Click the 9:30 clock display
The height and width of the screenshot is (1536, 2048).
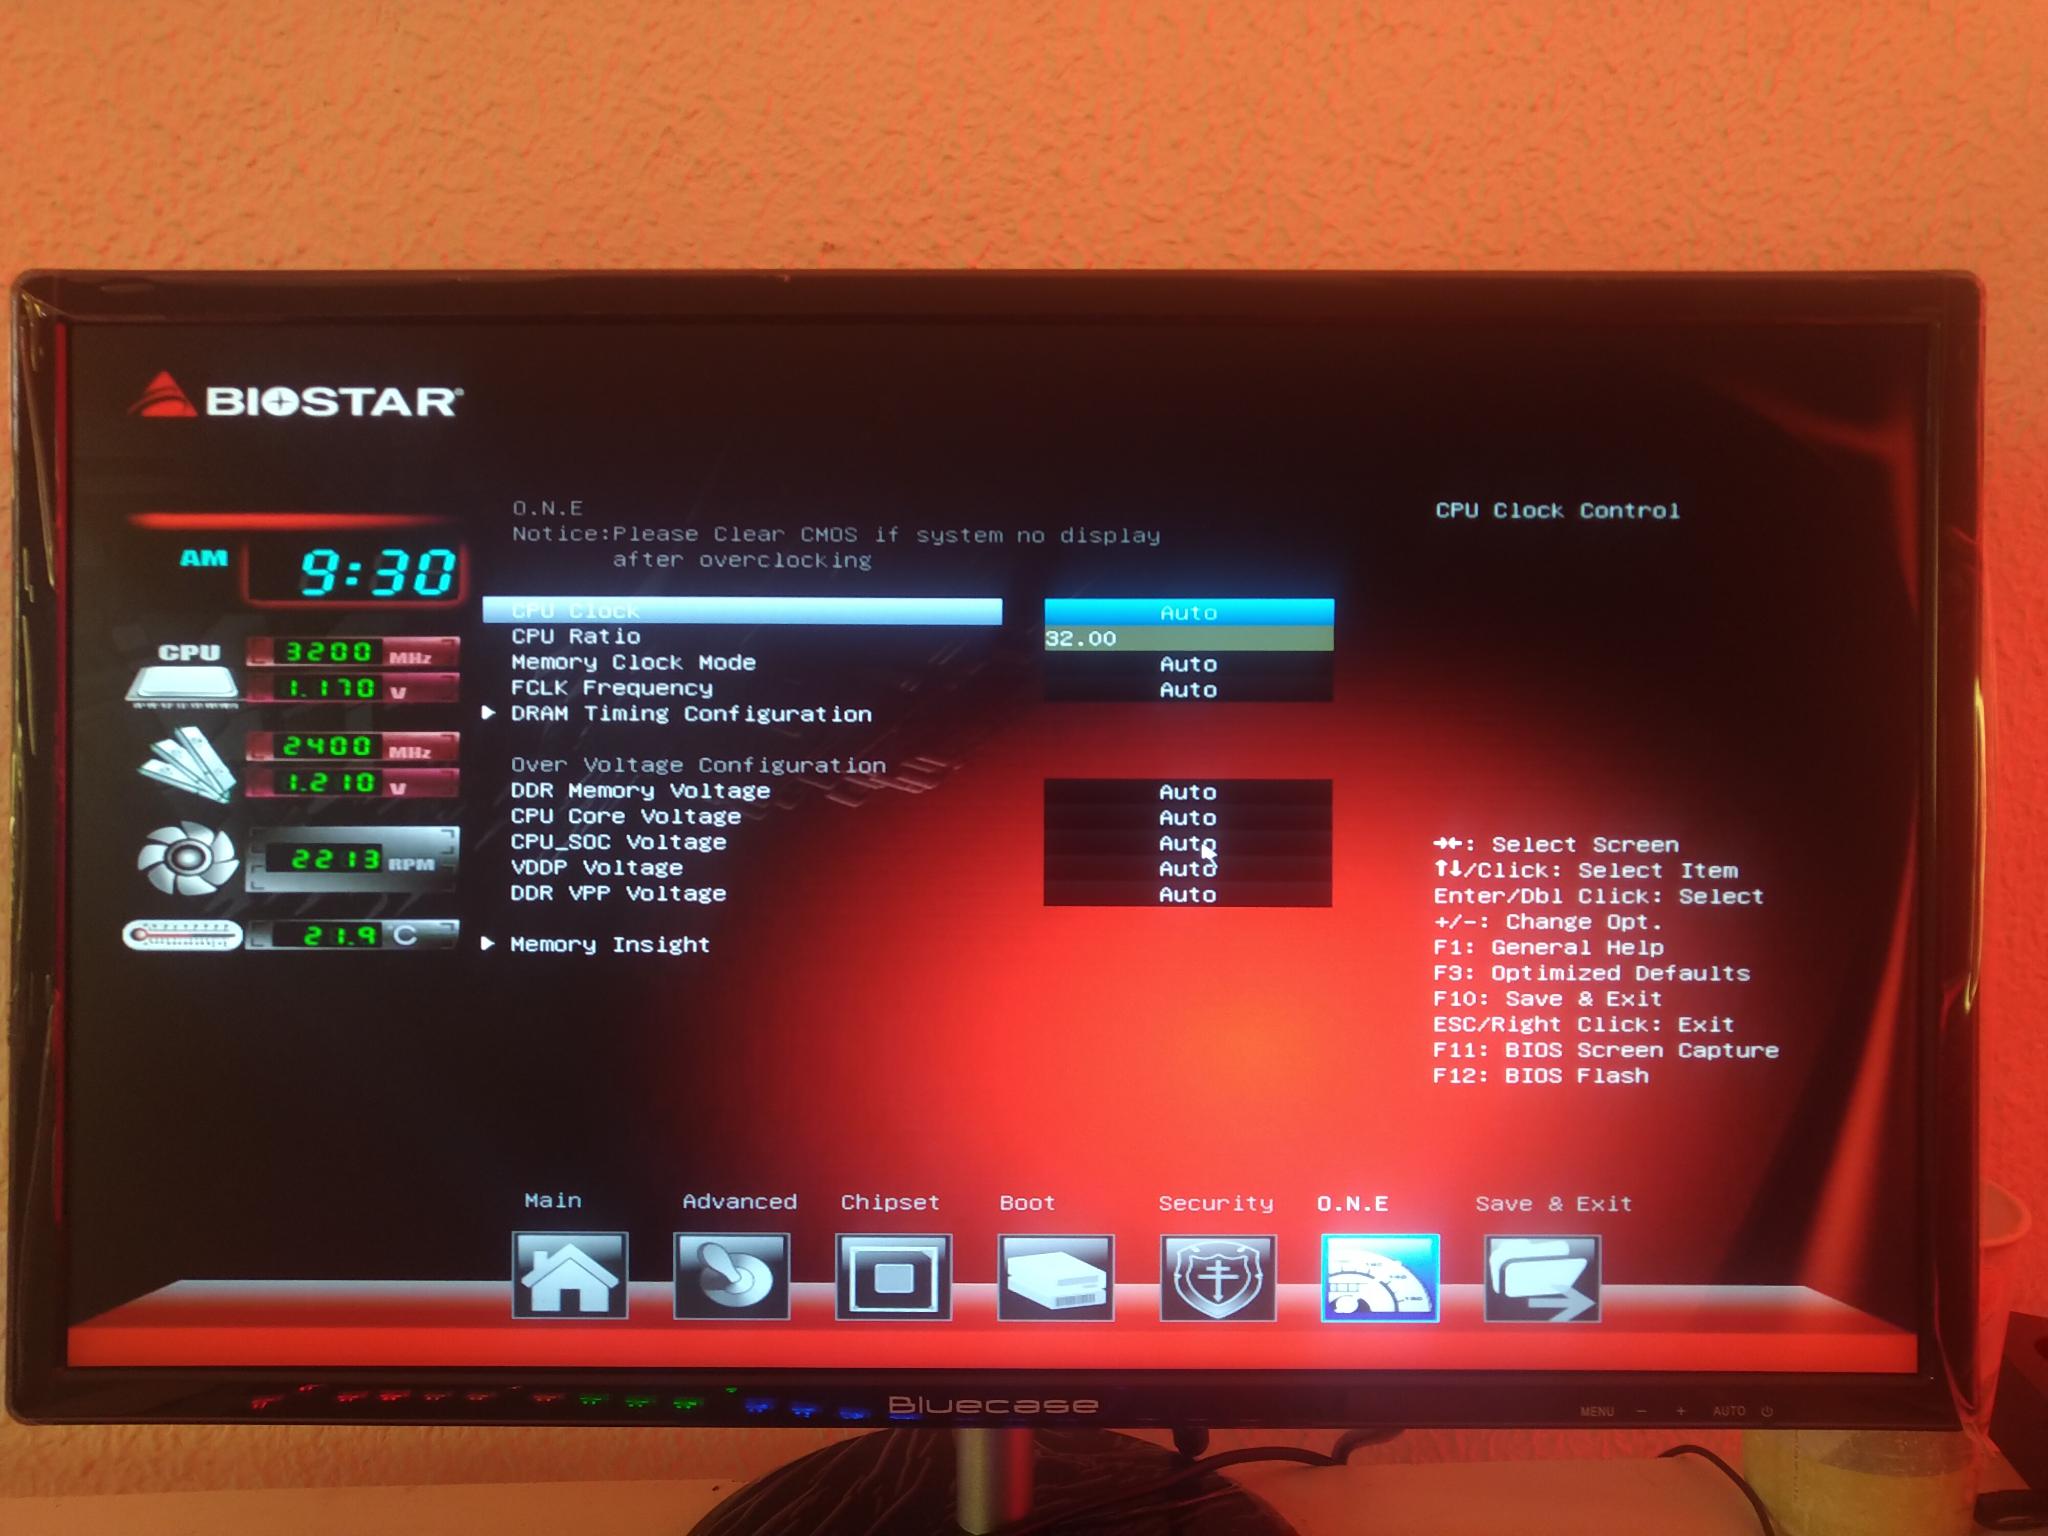pos(356,572)
